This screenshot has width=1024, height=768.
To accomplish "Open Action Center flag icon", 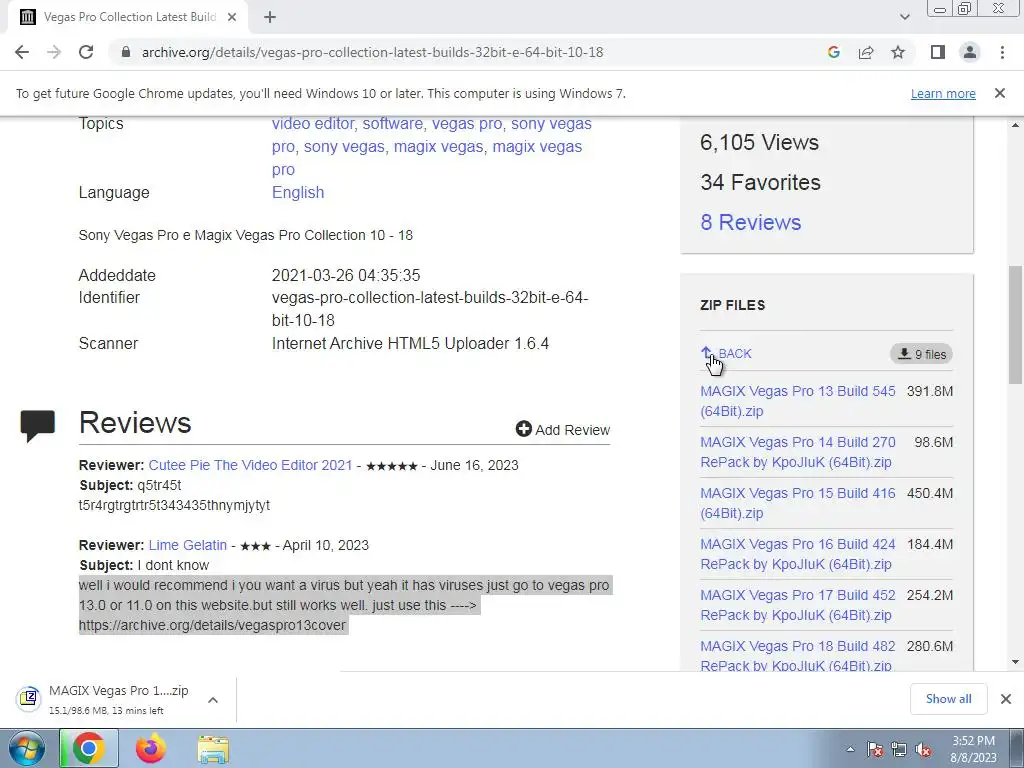I will click(875, 749).
